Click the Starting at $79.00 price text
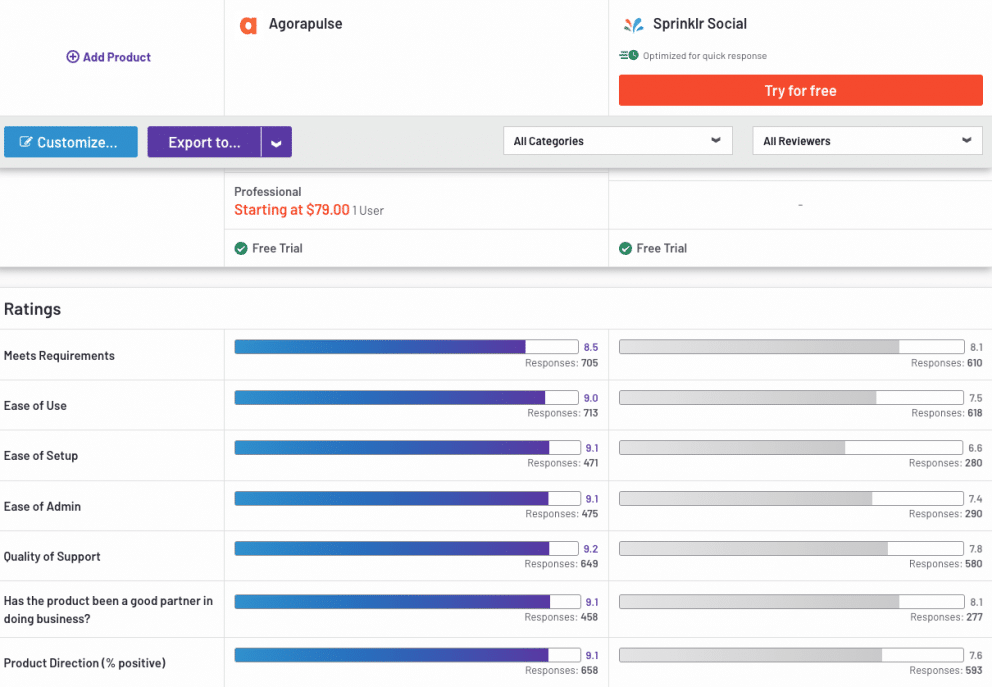Screen dimensions: 992x687 coord(292,210)
